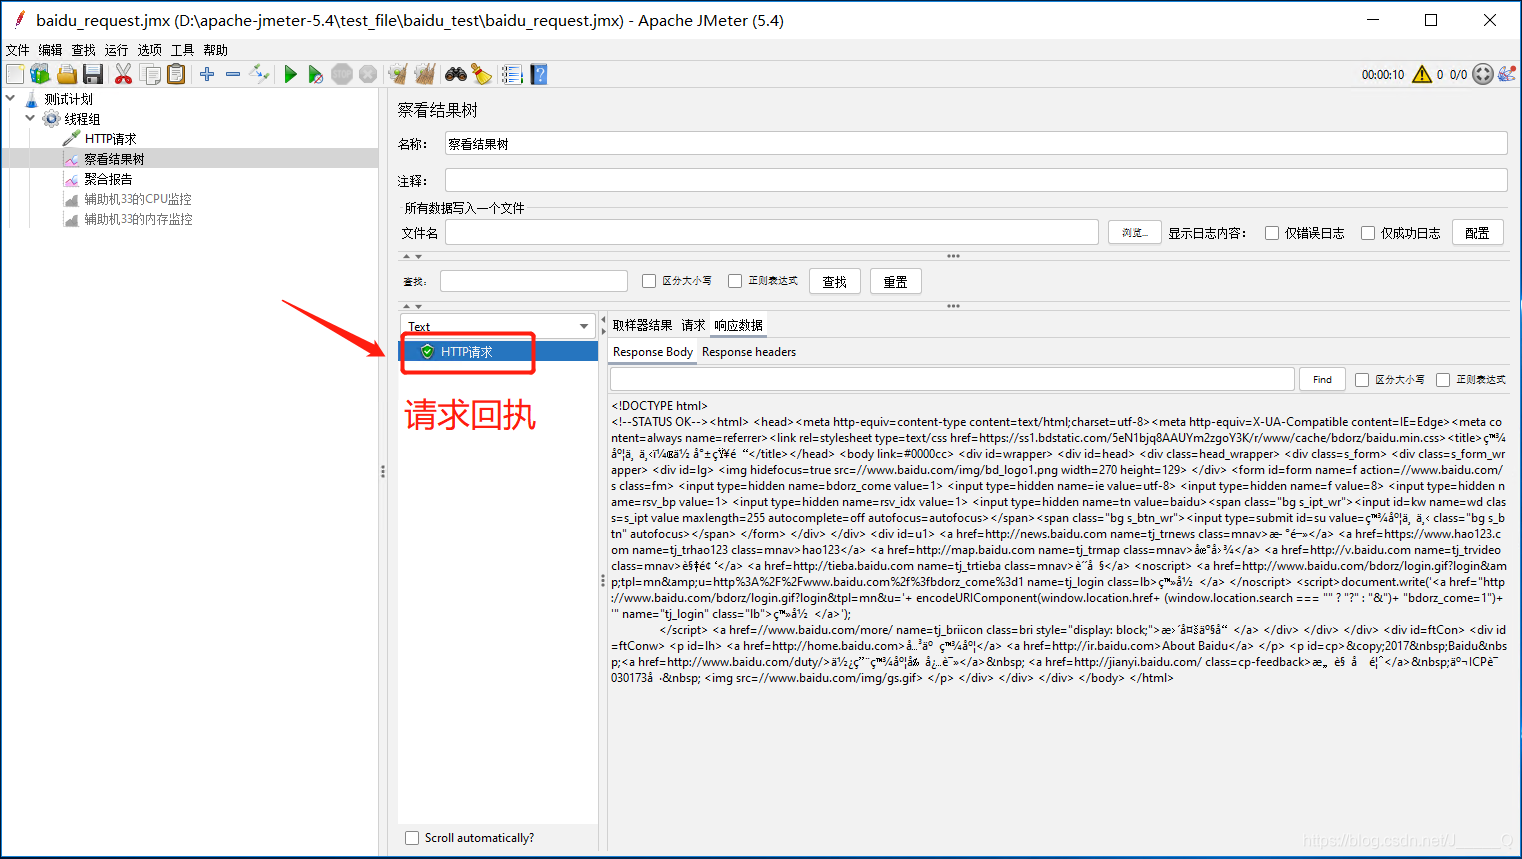
Task: Cut selection using scissors icon
Action: point(123,74)
